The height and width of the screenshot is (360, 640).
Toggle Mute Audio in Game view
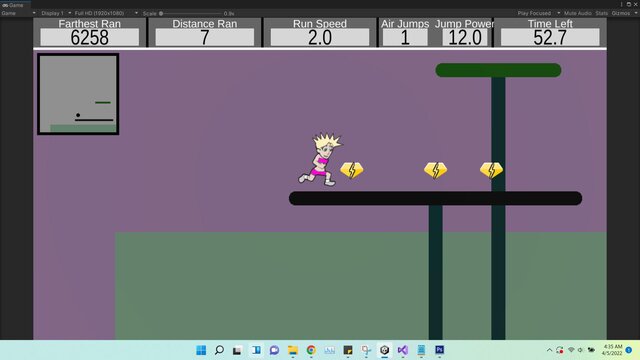[x=578, y=13]
